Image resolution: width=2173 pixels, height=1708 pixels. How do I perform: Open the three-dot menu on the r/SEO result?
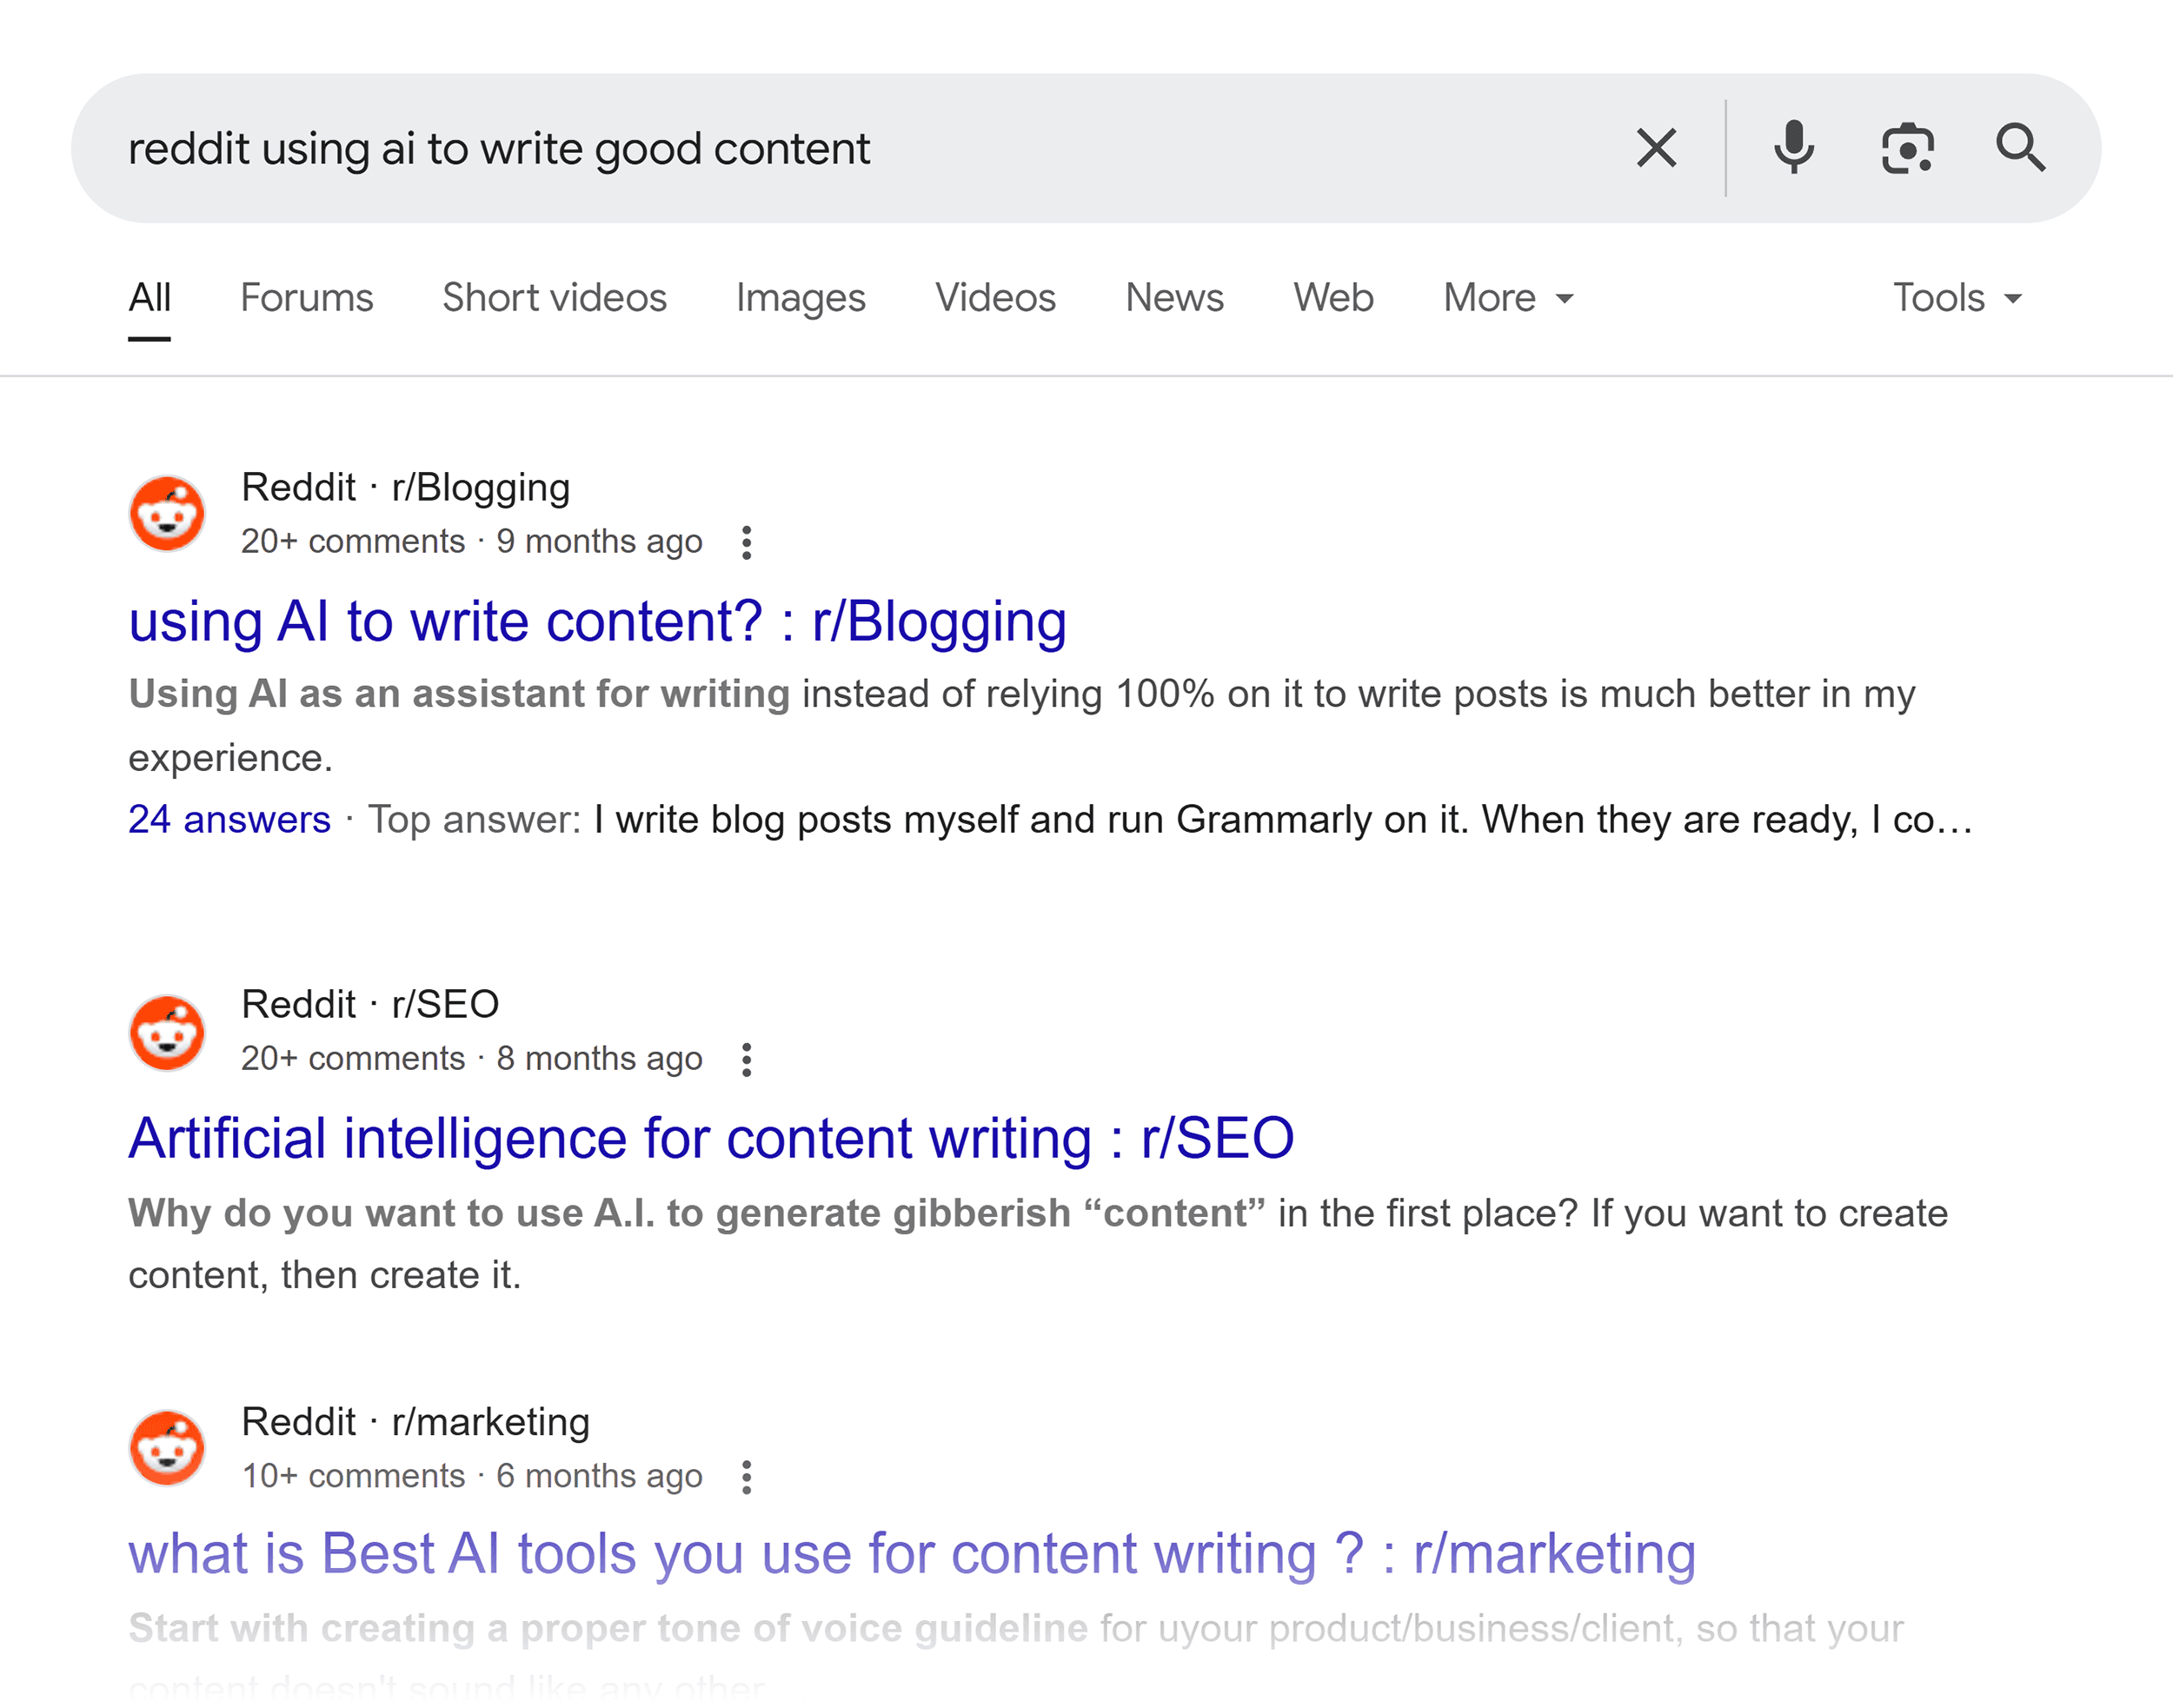pyautogui.click(x=747, y=1058)
